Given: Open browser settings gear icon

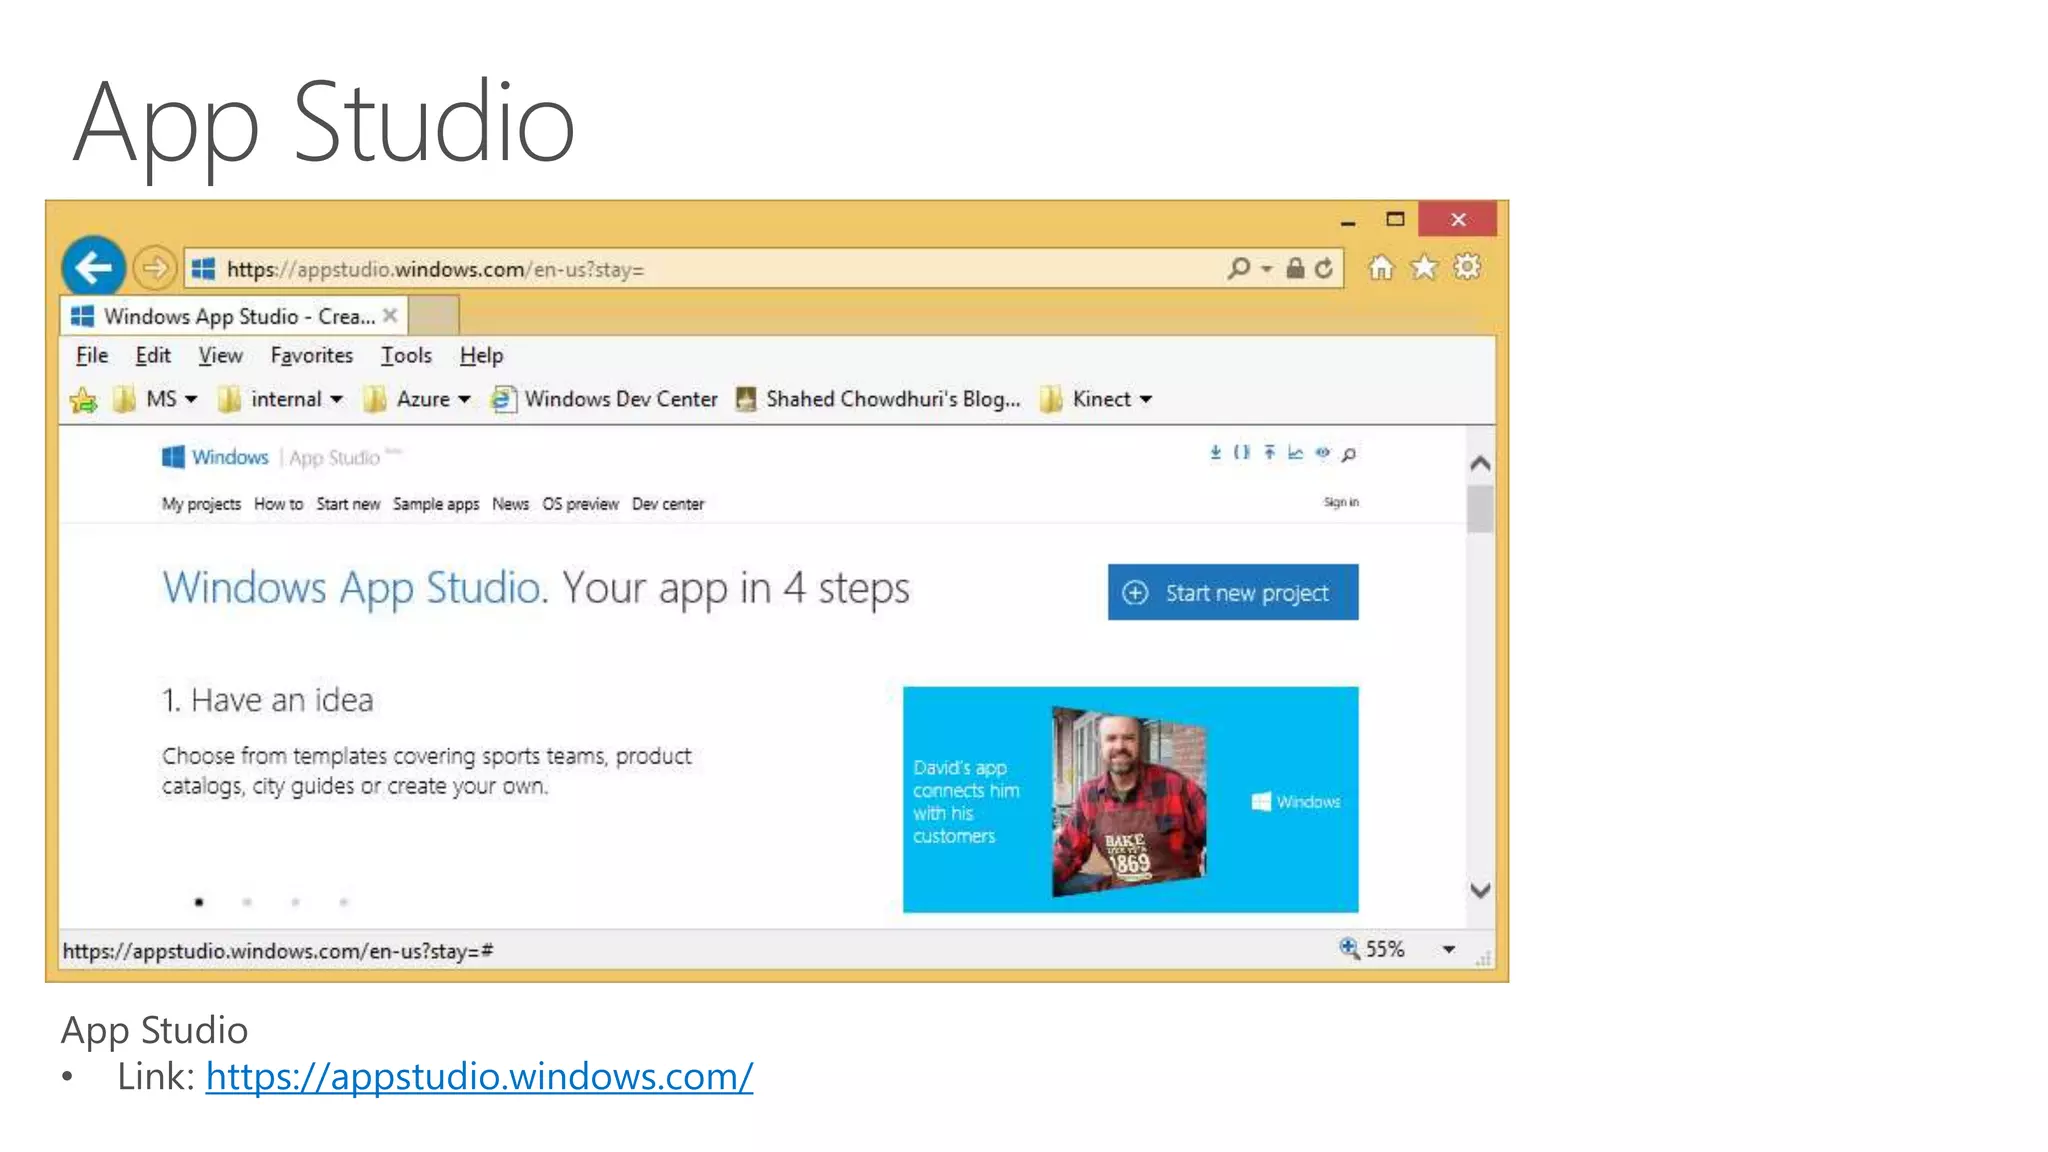Looking at the screenshot, I should 1467,267.
